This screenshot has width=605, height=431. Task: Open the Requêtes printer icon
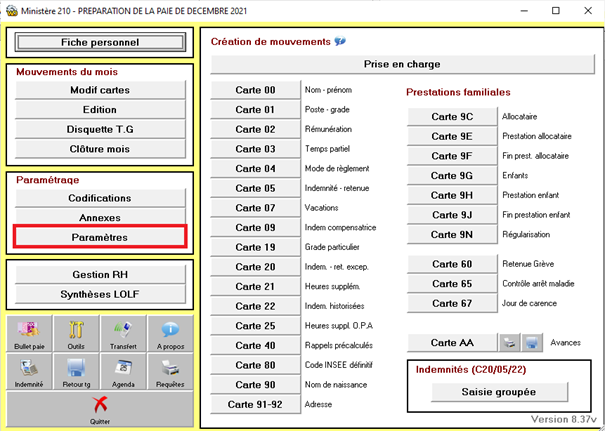pyautogui.click(x=169, y=372)
